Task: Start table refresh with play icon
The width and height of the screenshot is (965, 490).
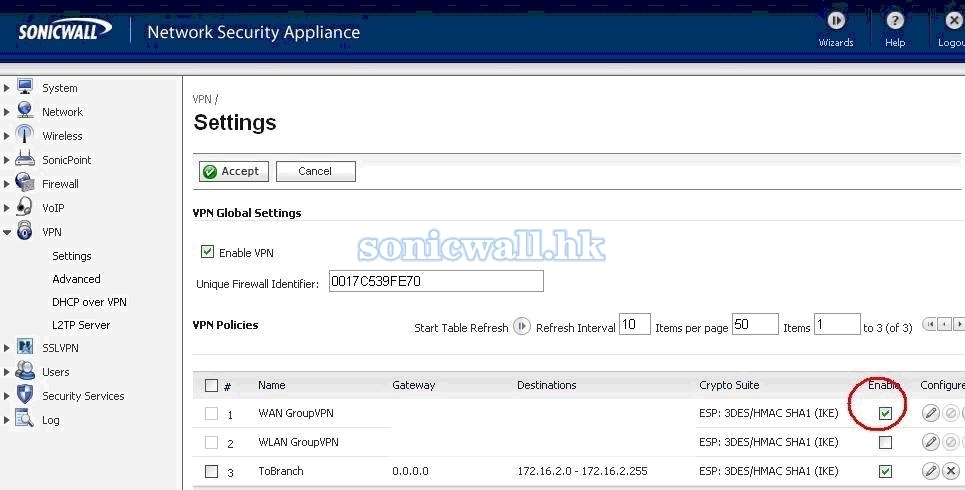Action: pos(521,326)
